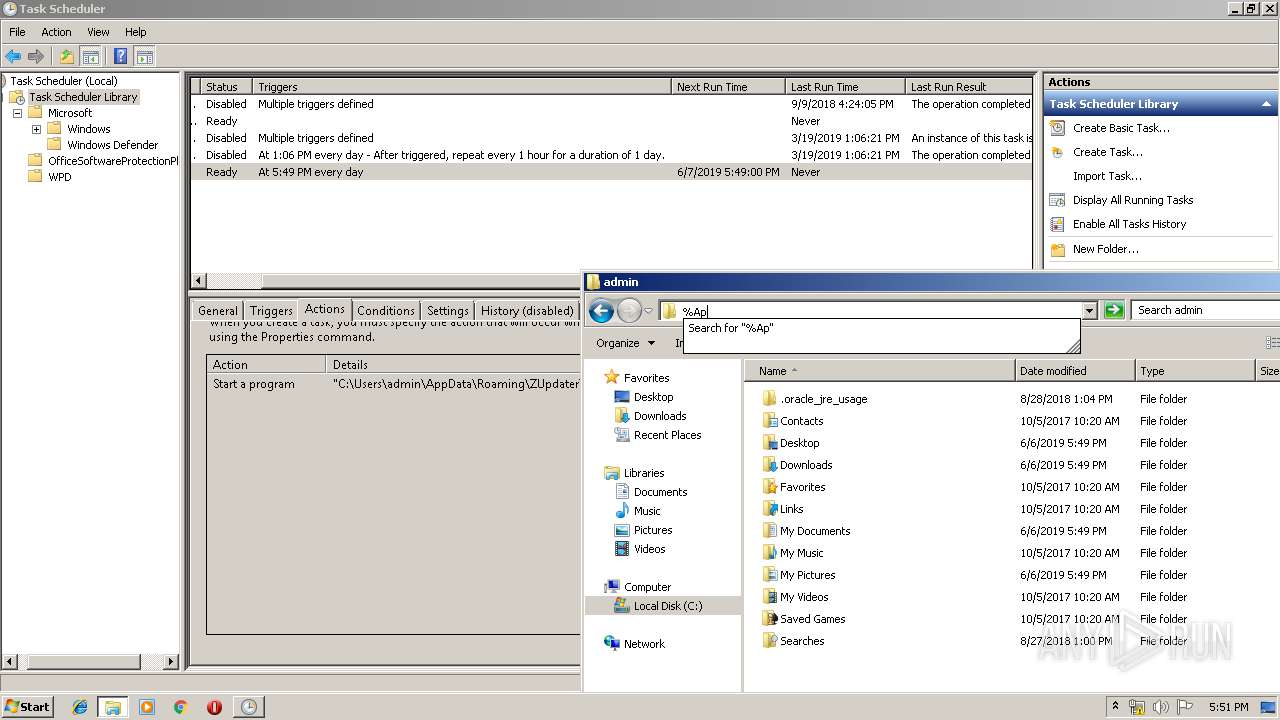
Task: Click the Create Task icon in Actions
Action: (1057, 152)
